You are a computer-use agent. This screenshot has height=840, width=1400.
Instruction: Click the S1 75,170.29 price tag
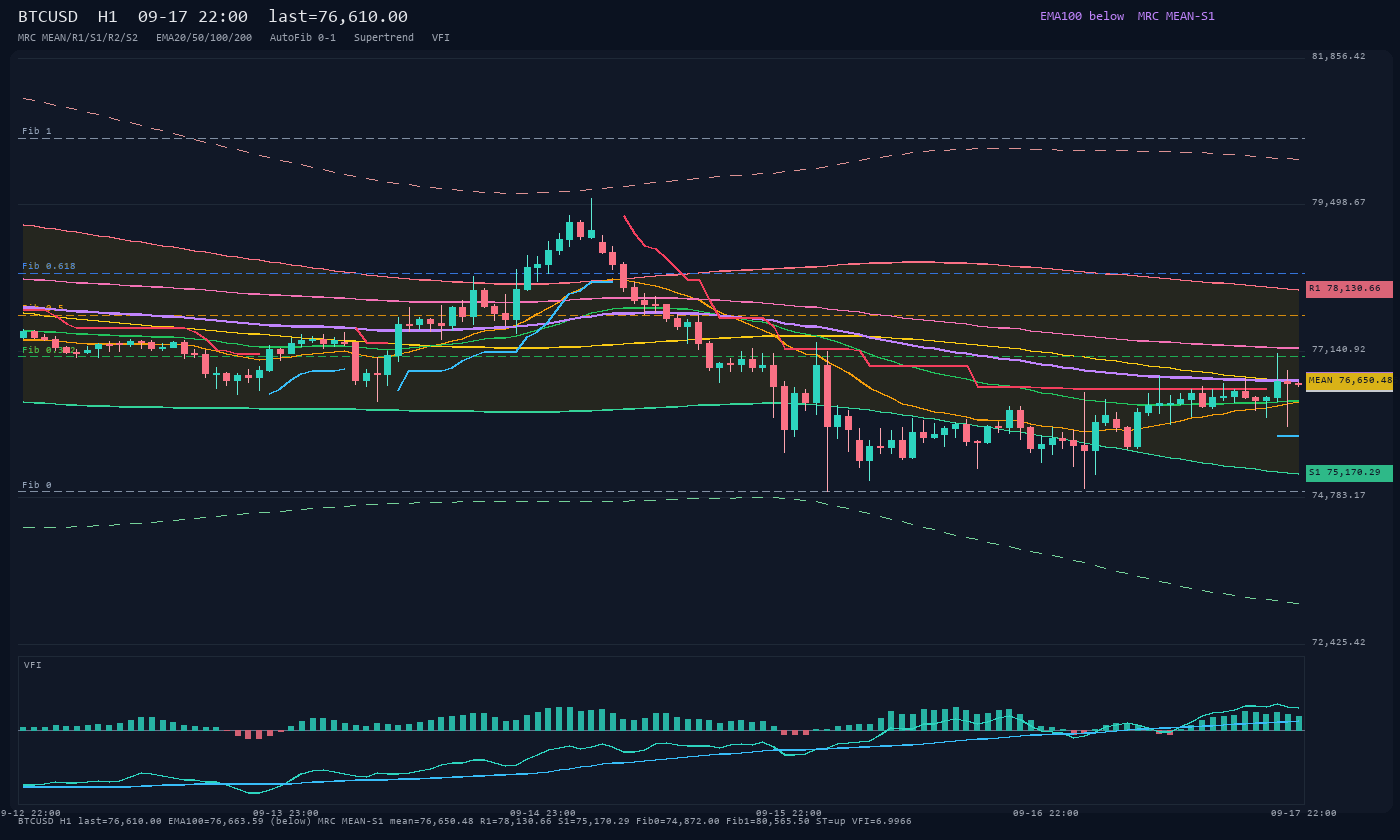pyautogui.click(x=1349, y=473)
